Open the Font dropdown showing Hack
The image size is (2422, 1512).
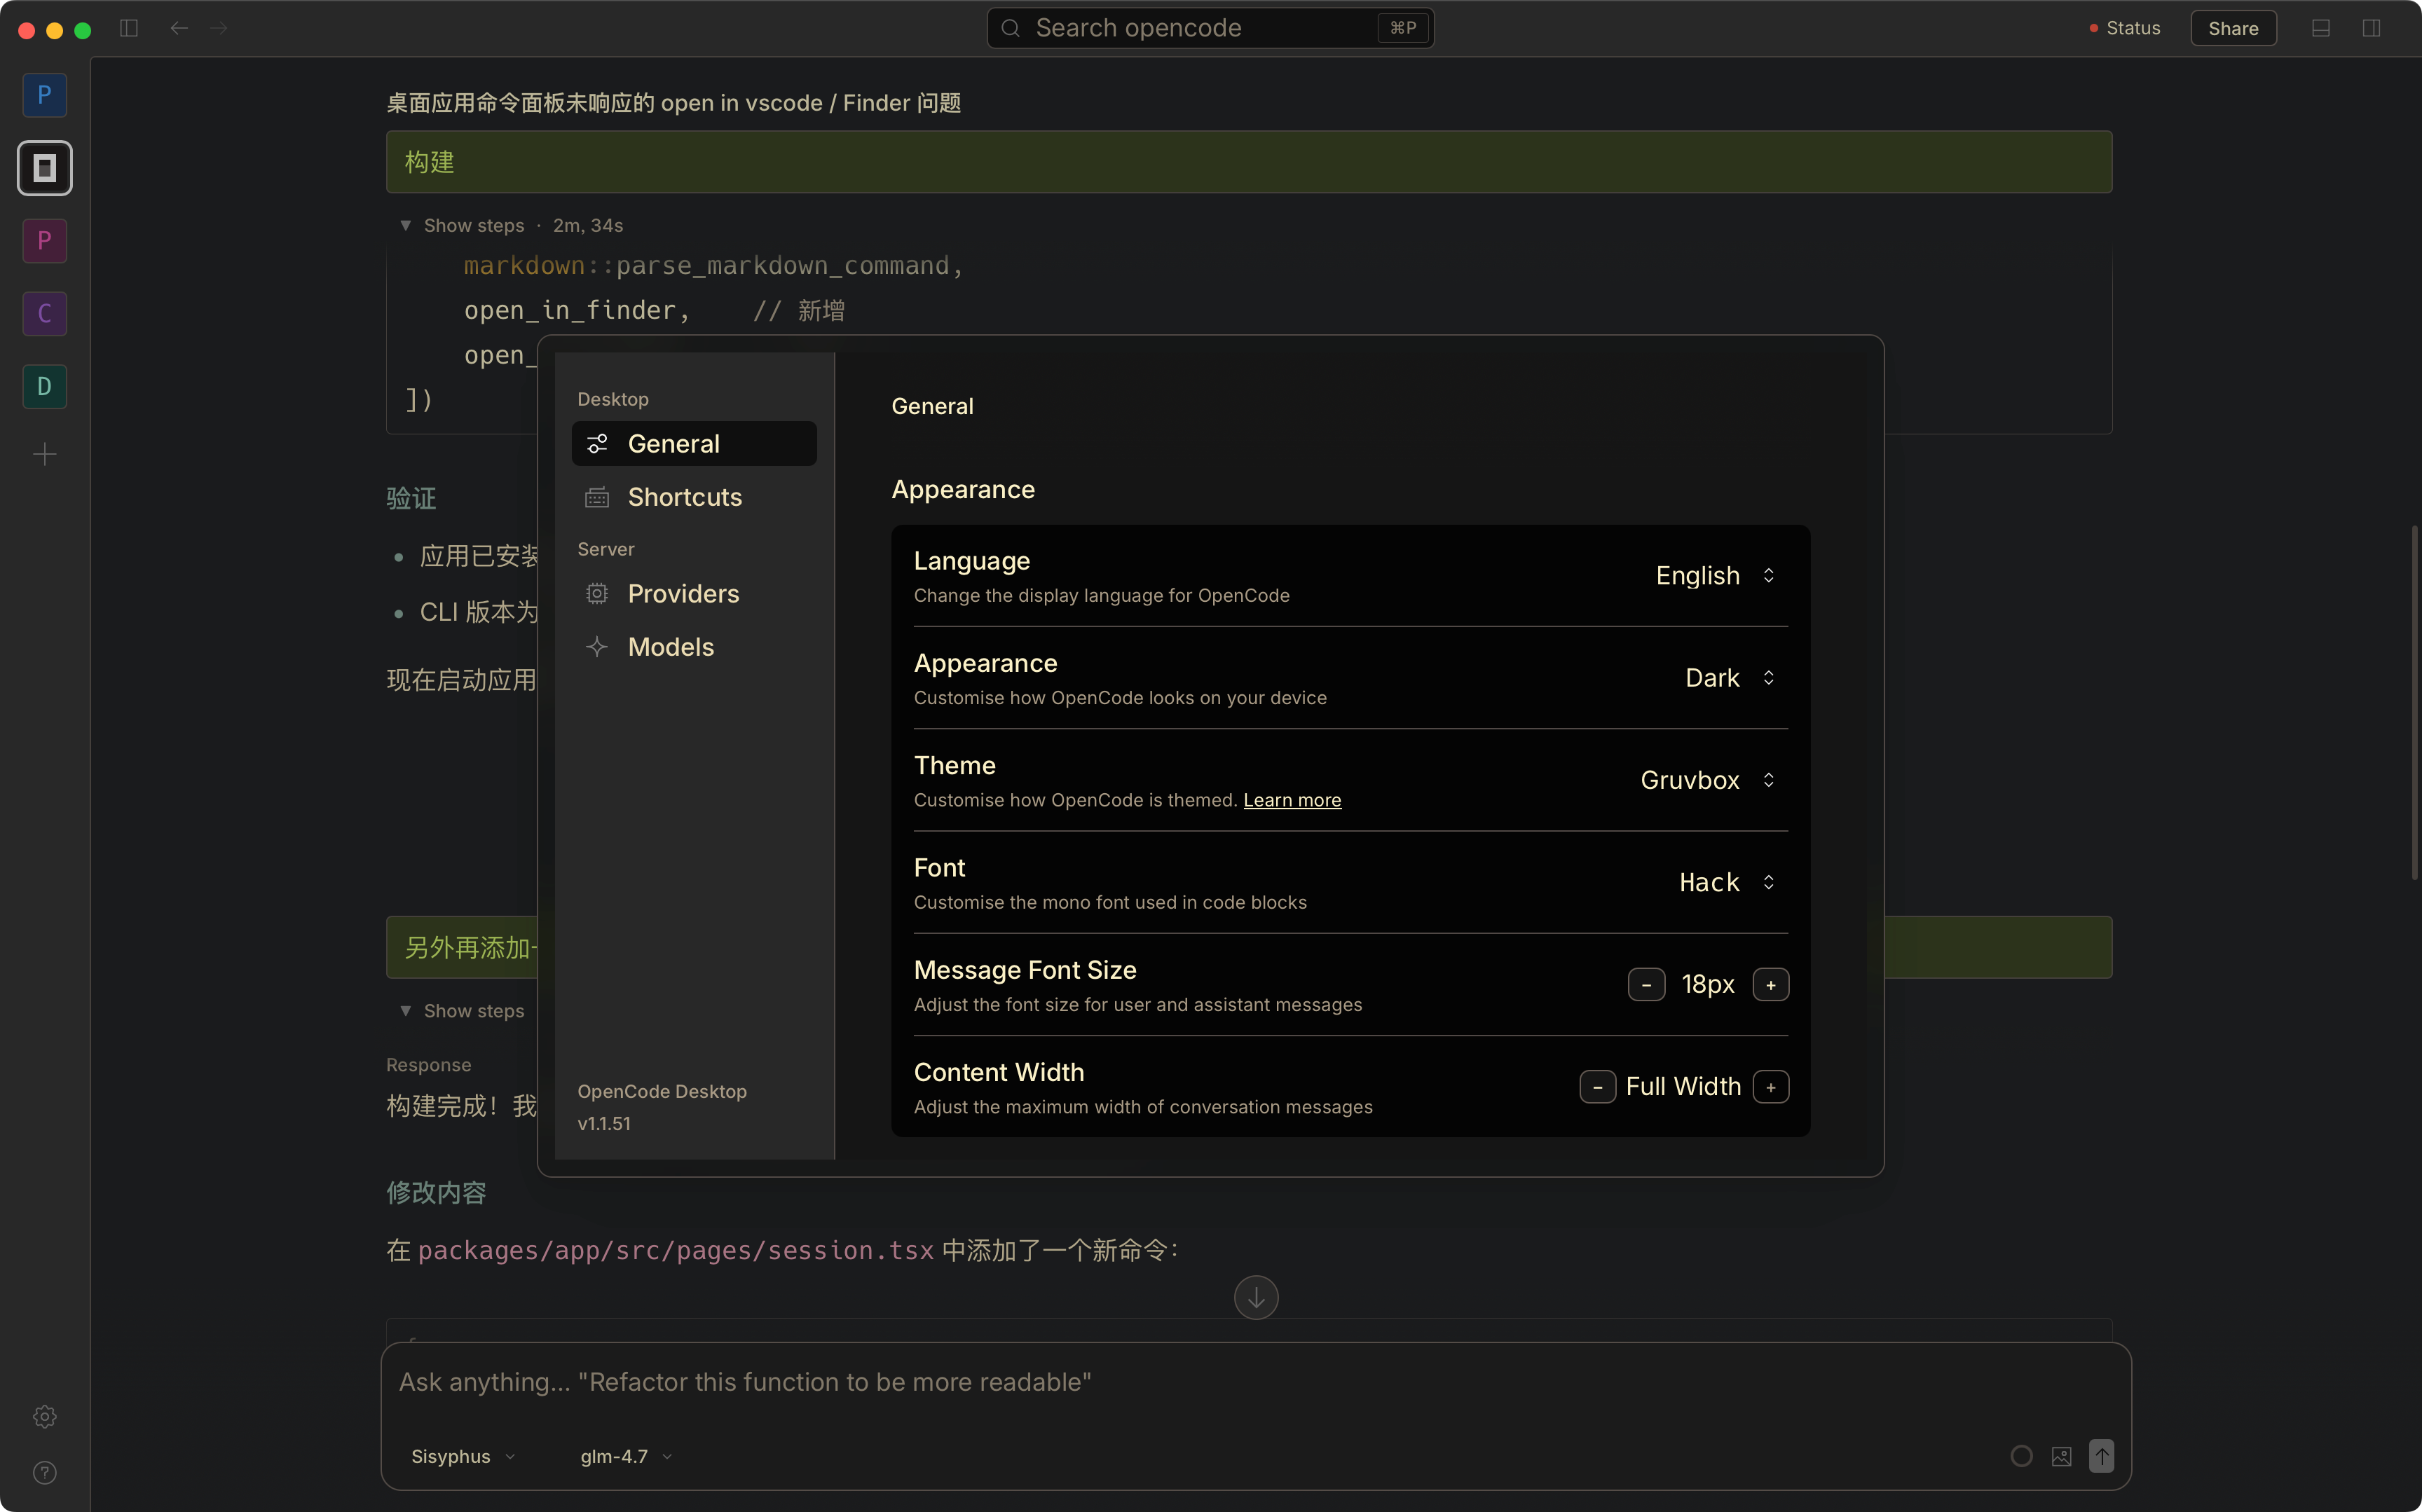click(x=1728, y=882)
